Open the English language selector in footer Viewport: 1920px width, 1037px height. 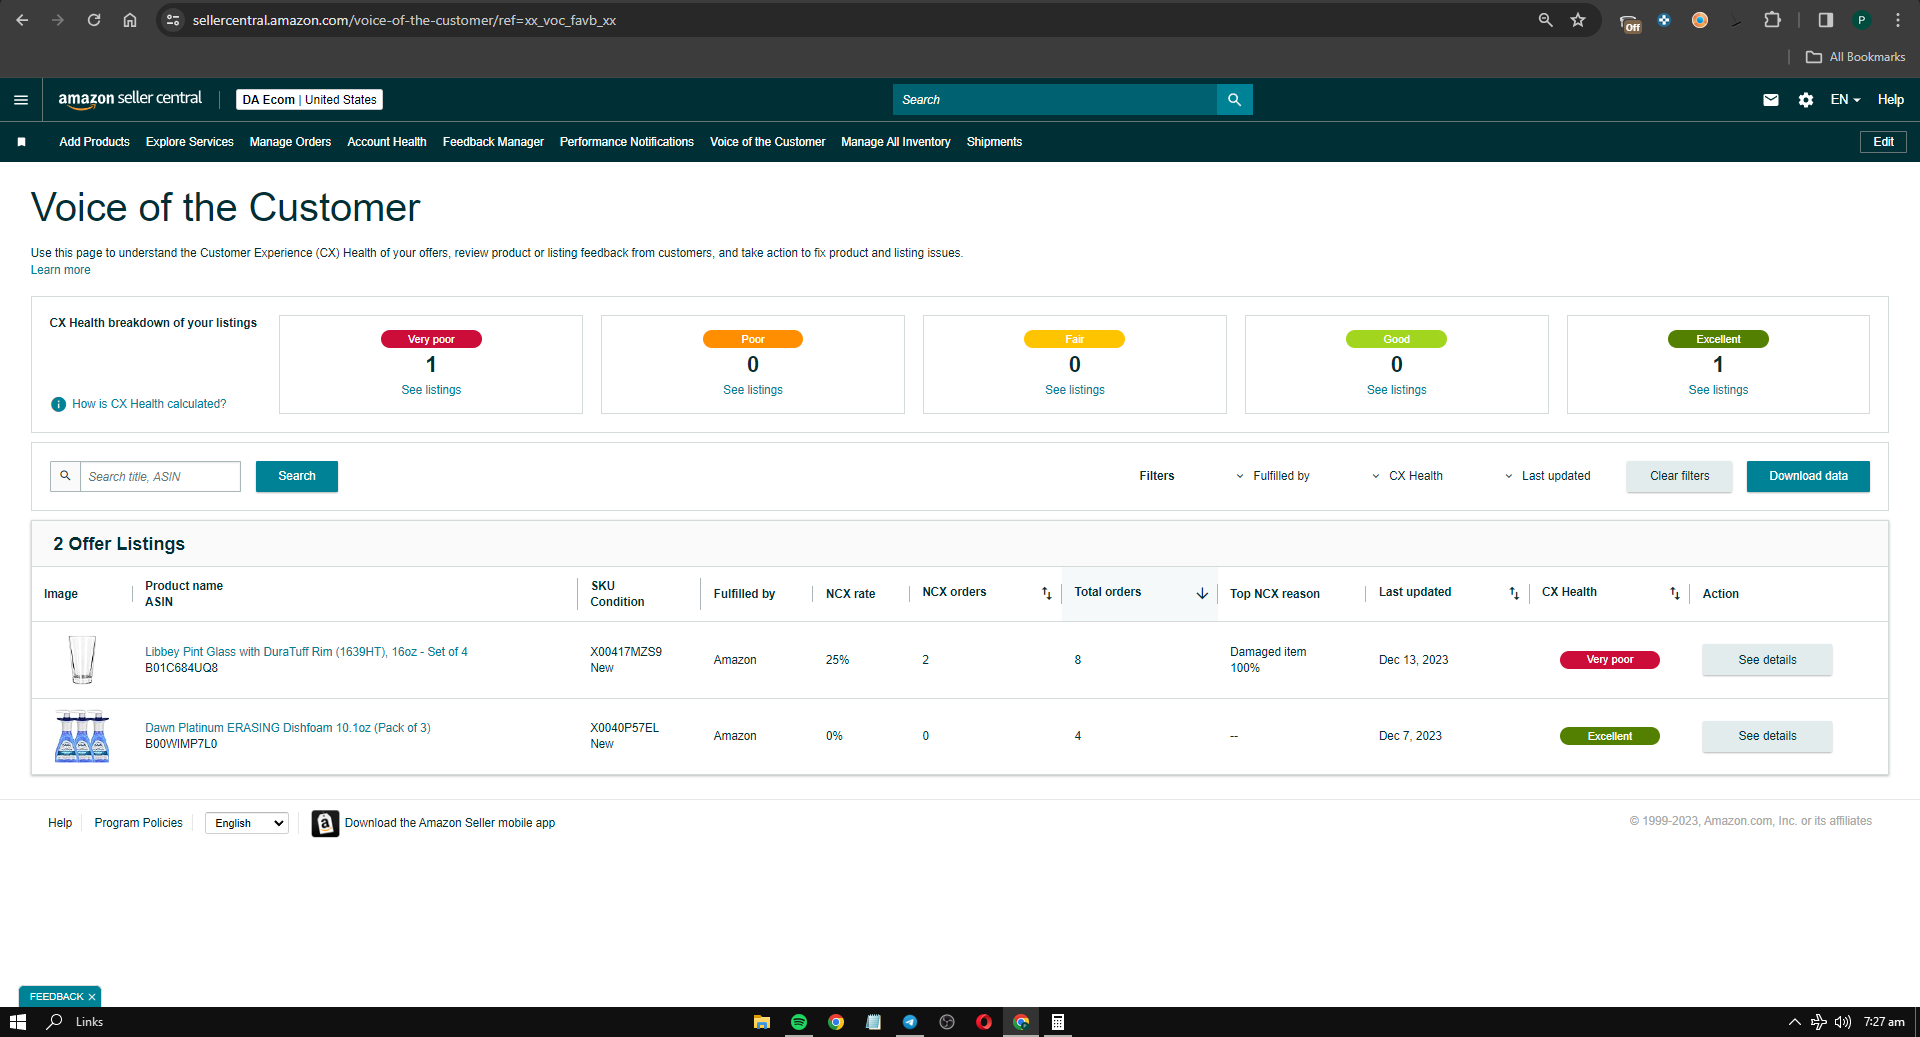pyautogui.click(x=247, y=823)
